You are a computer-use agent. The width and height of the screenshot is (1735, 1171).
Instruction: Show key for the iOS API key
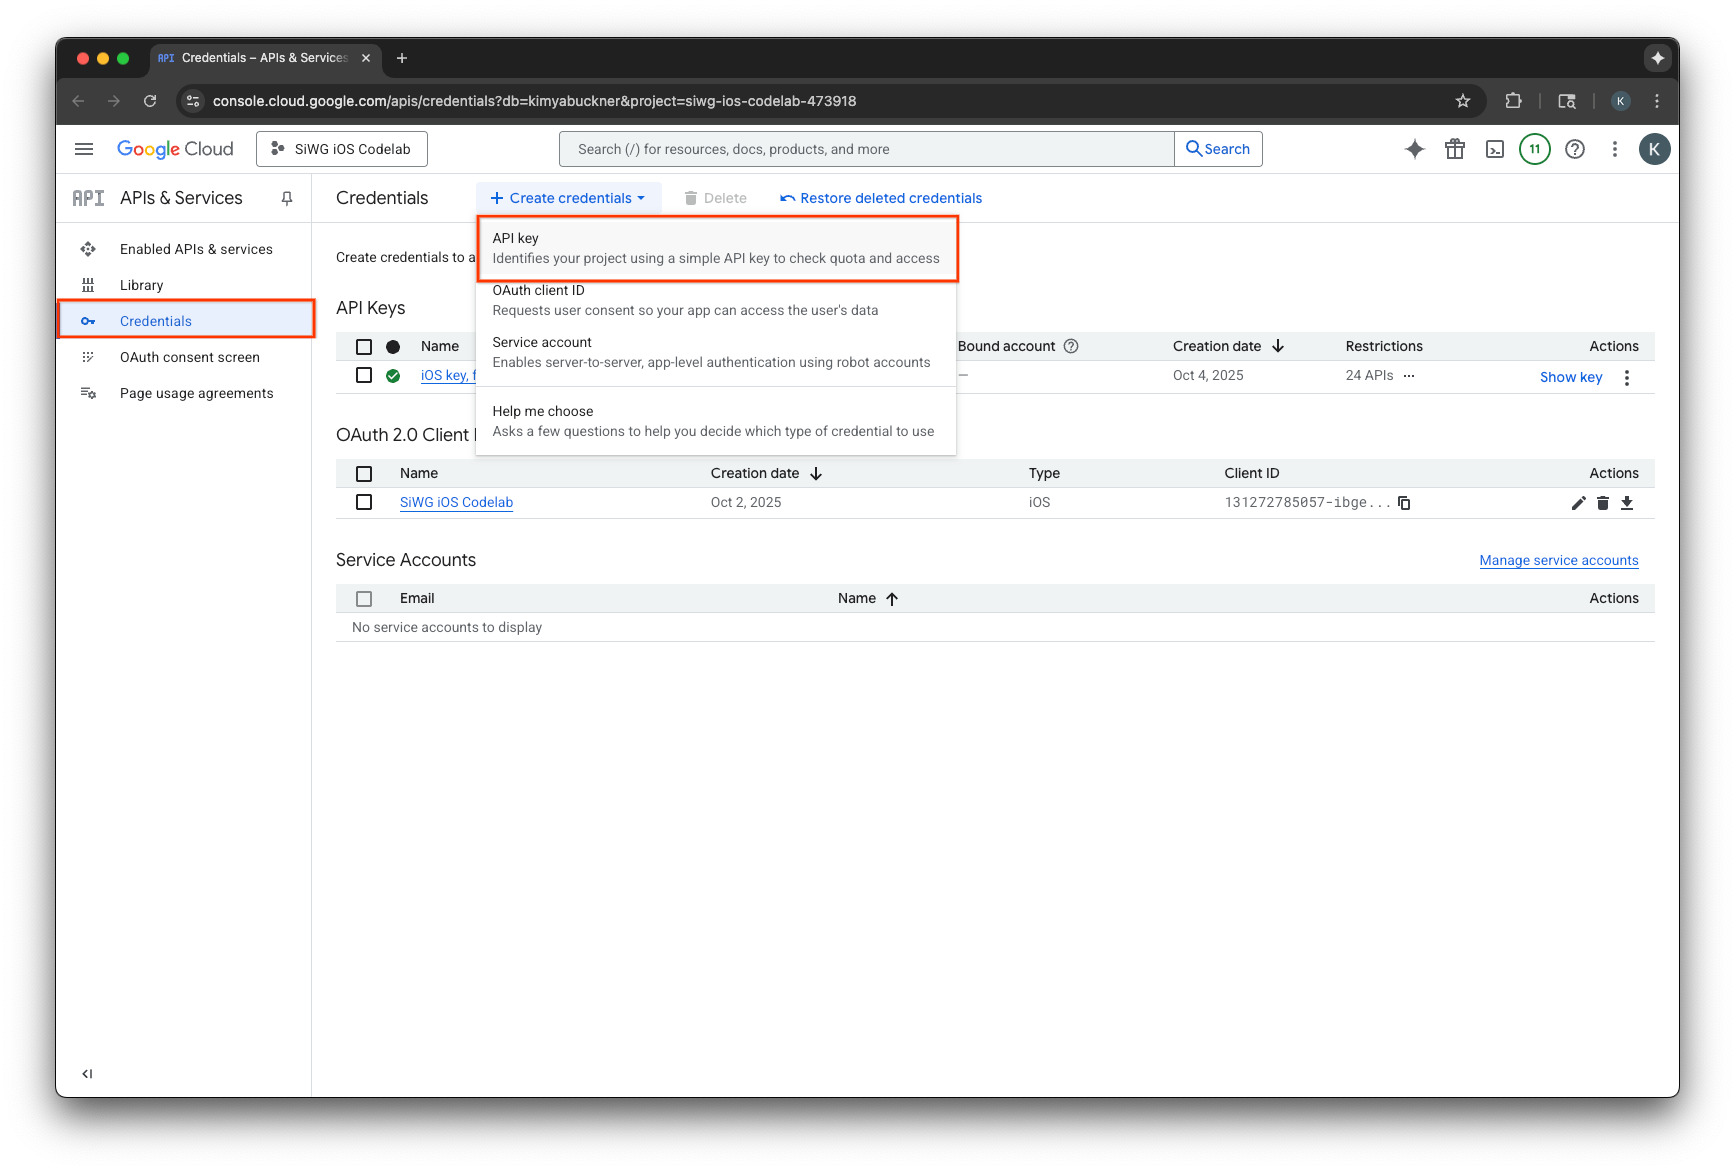click(x=1570, y=377)
